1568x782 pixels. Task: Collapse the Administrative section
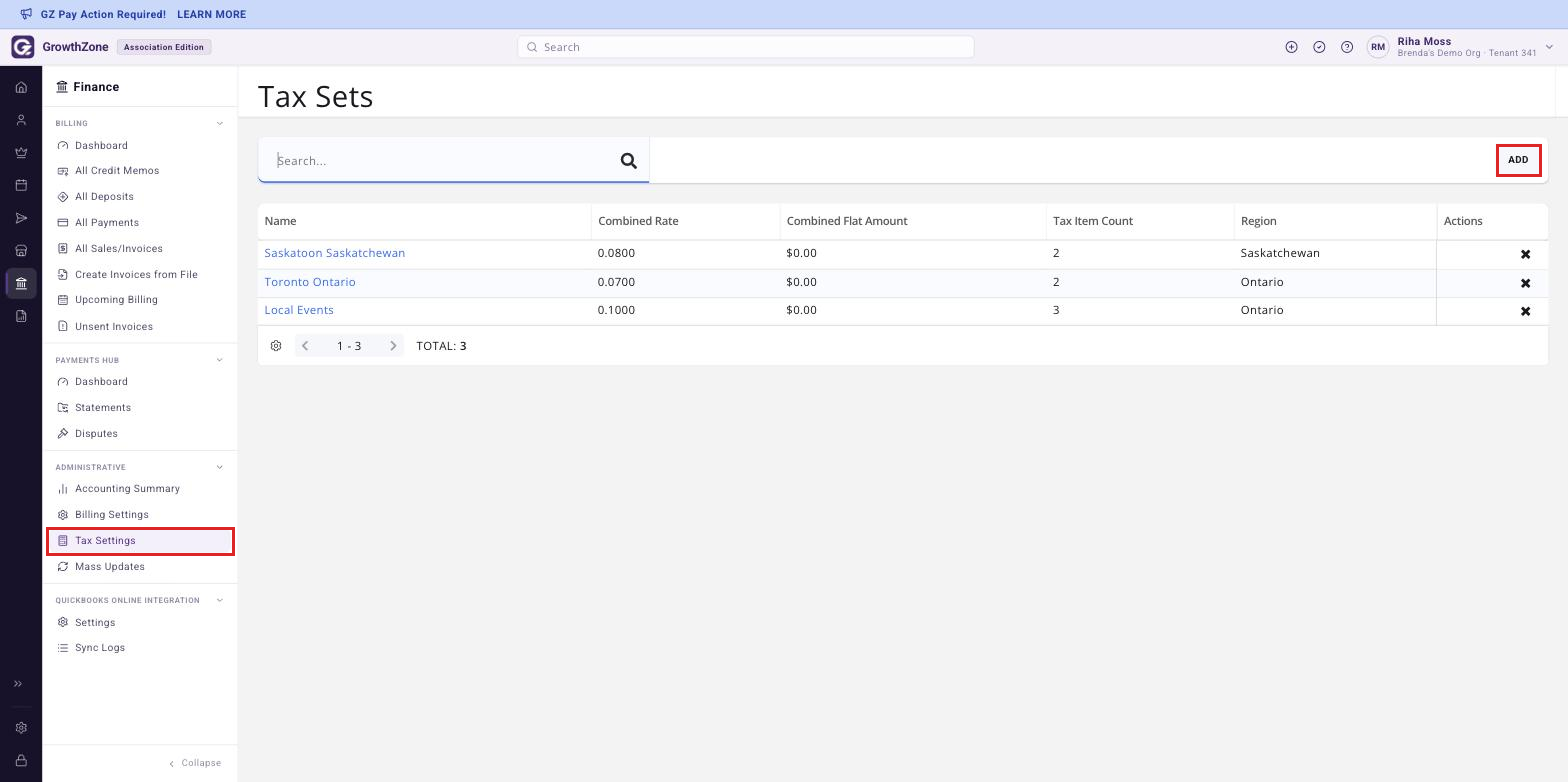coord(220,467)
